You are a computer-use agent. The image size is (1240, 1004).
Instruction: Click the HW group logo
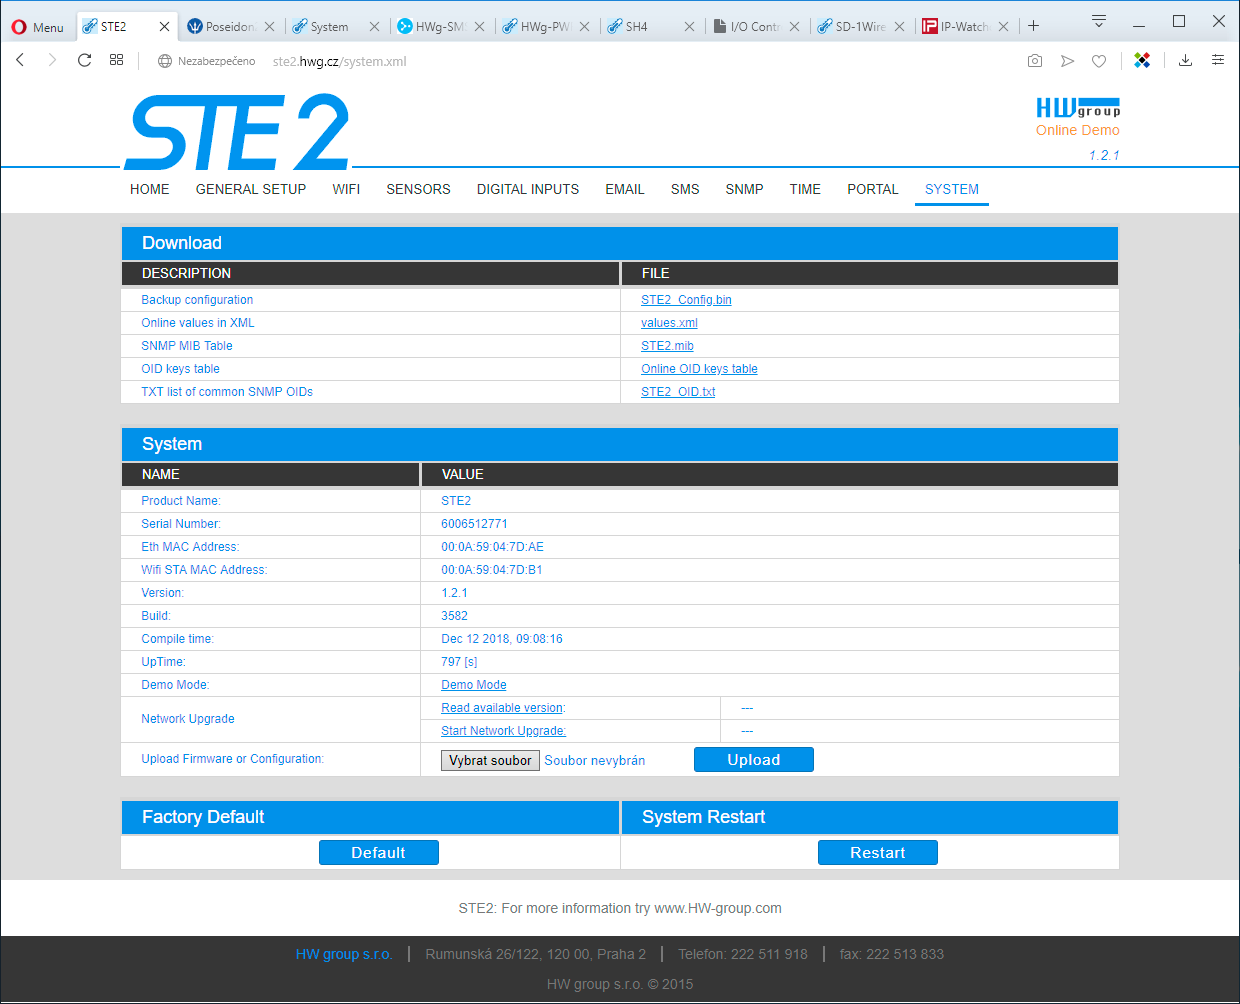[1078, 107]
